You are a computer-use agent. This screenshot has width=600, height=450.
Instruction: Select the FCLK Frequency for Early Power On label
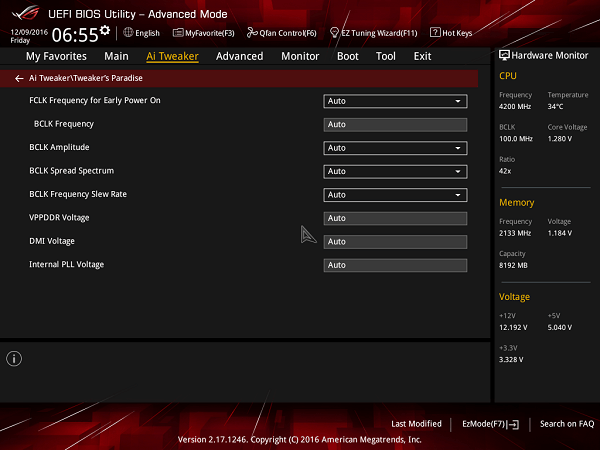(x=95, y=100)
